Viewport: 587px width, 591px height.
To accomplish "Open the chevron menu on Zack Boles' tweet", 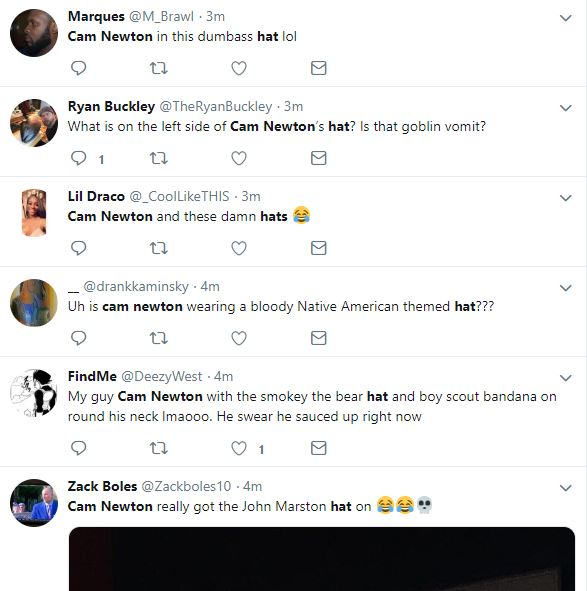I will 566,488.
